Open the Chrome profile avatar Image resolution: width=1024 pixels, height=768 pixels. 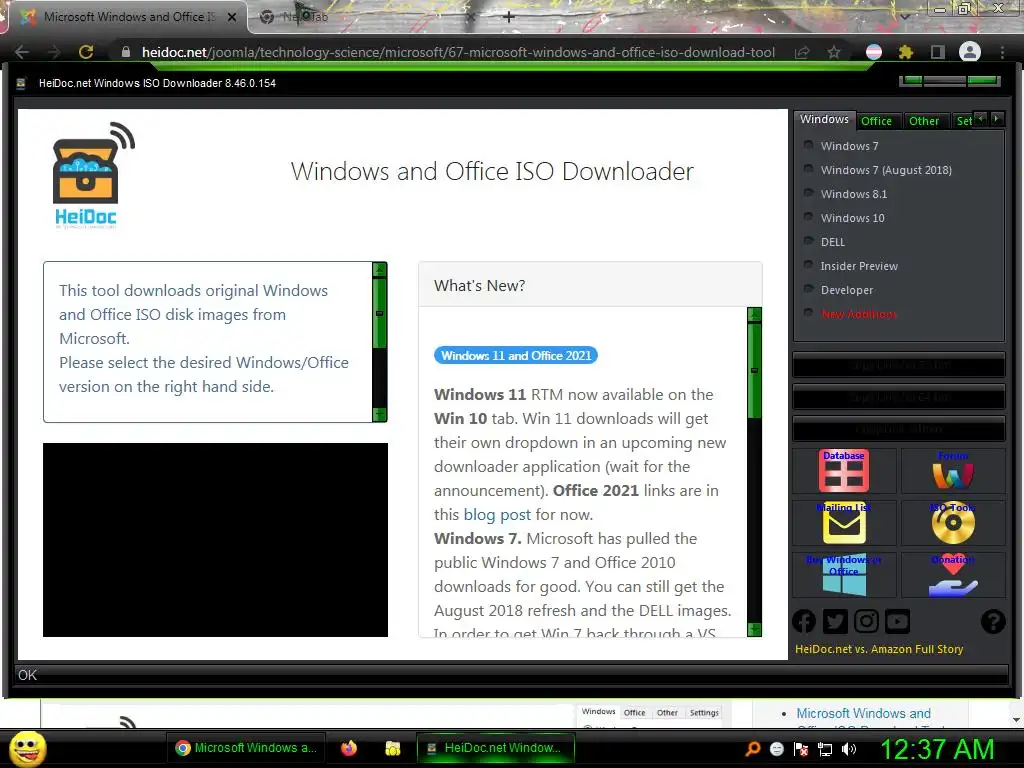pos(970,52)
